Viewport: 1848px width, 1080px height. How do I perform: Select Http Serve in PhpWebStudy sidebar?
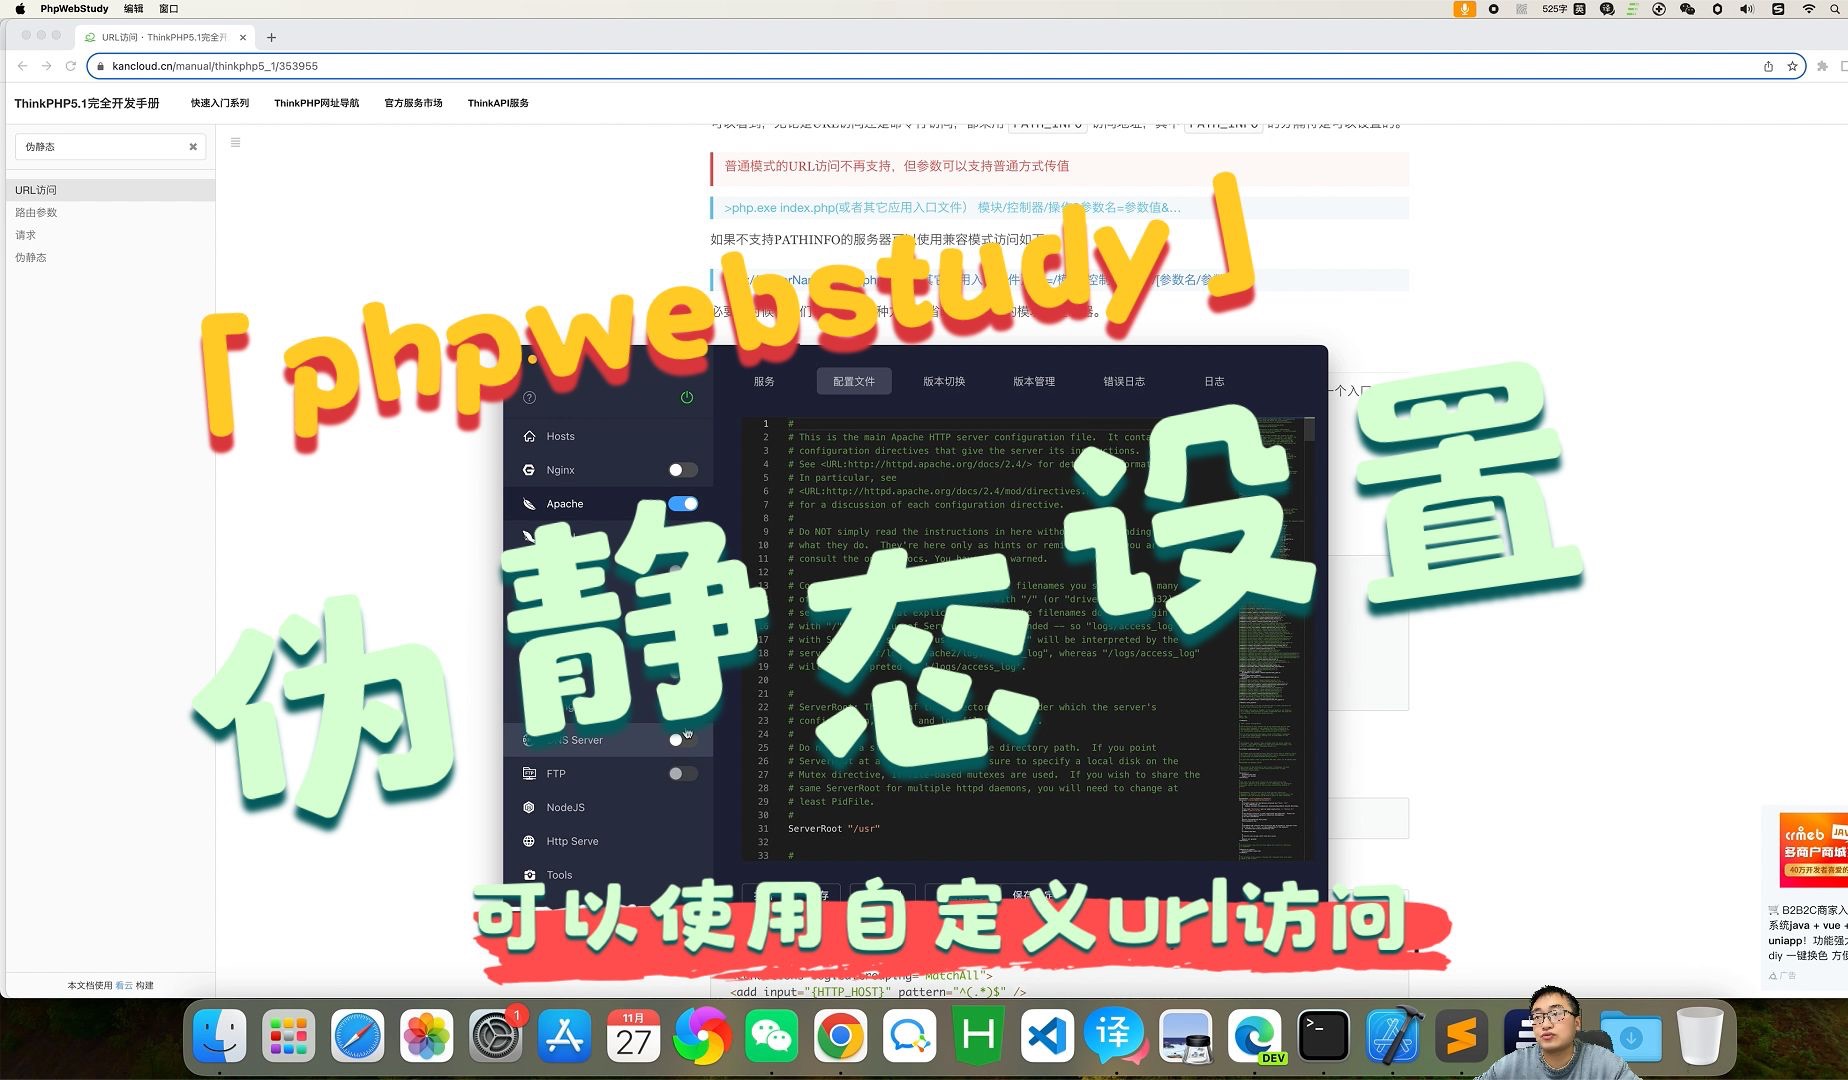point(608,841)
